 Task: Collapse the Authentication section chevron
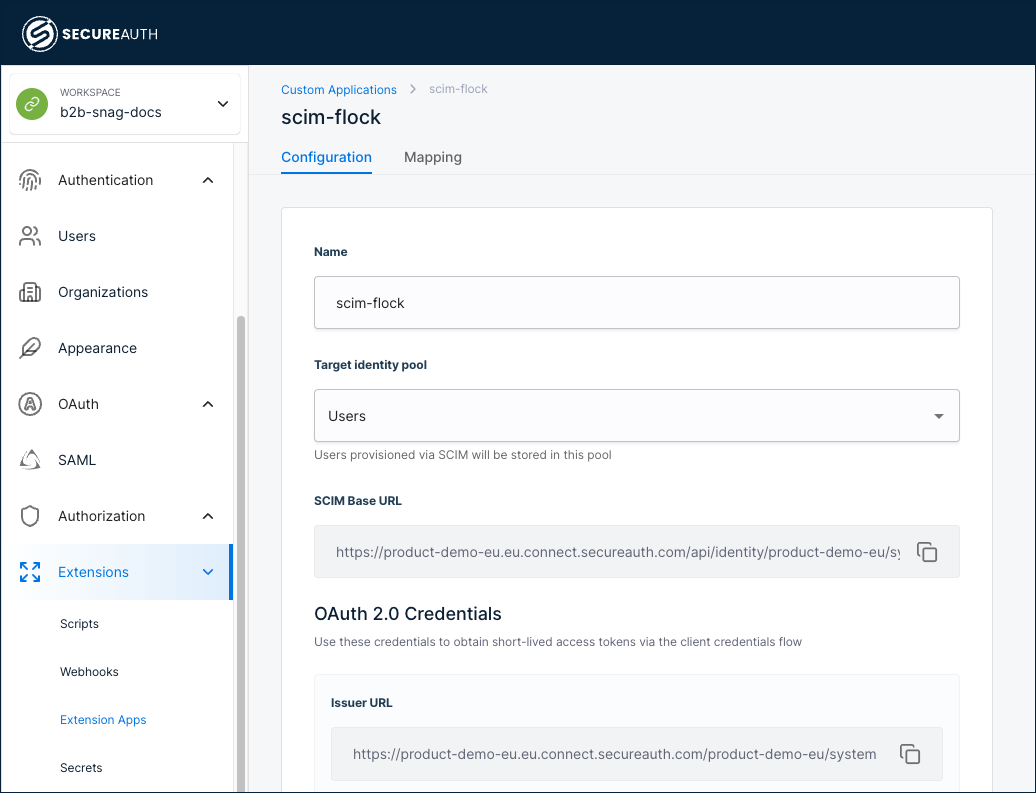pos(208,180)
